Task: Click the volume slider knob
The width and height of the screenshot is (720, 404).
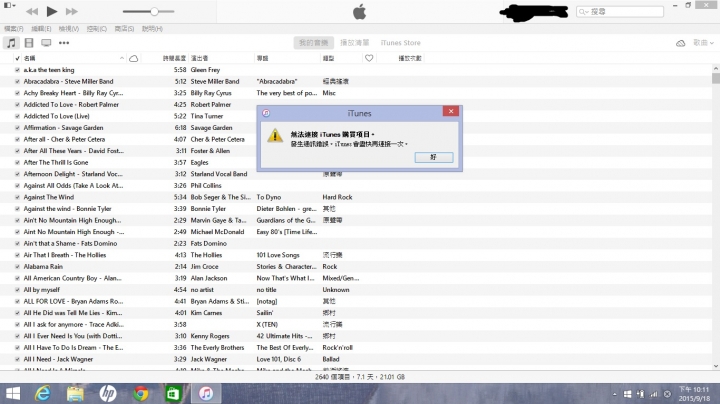Action: point(154,11)
